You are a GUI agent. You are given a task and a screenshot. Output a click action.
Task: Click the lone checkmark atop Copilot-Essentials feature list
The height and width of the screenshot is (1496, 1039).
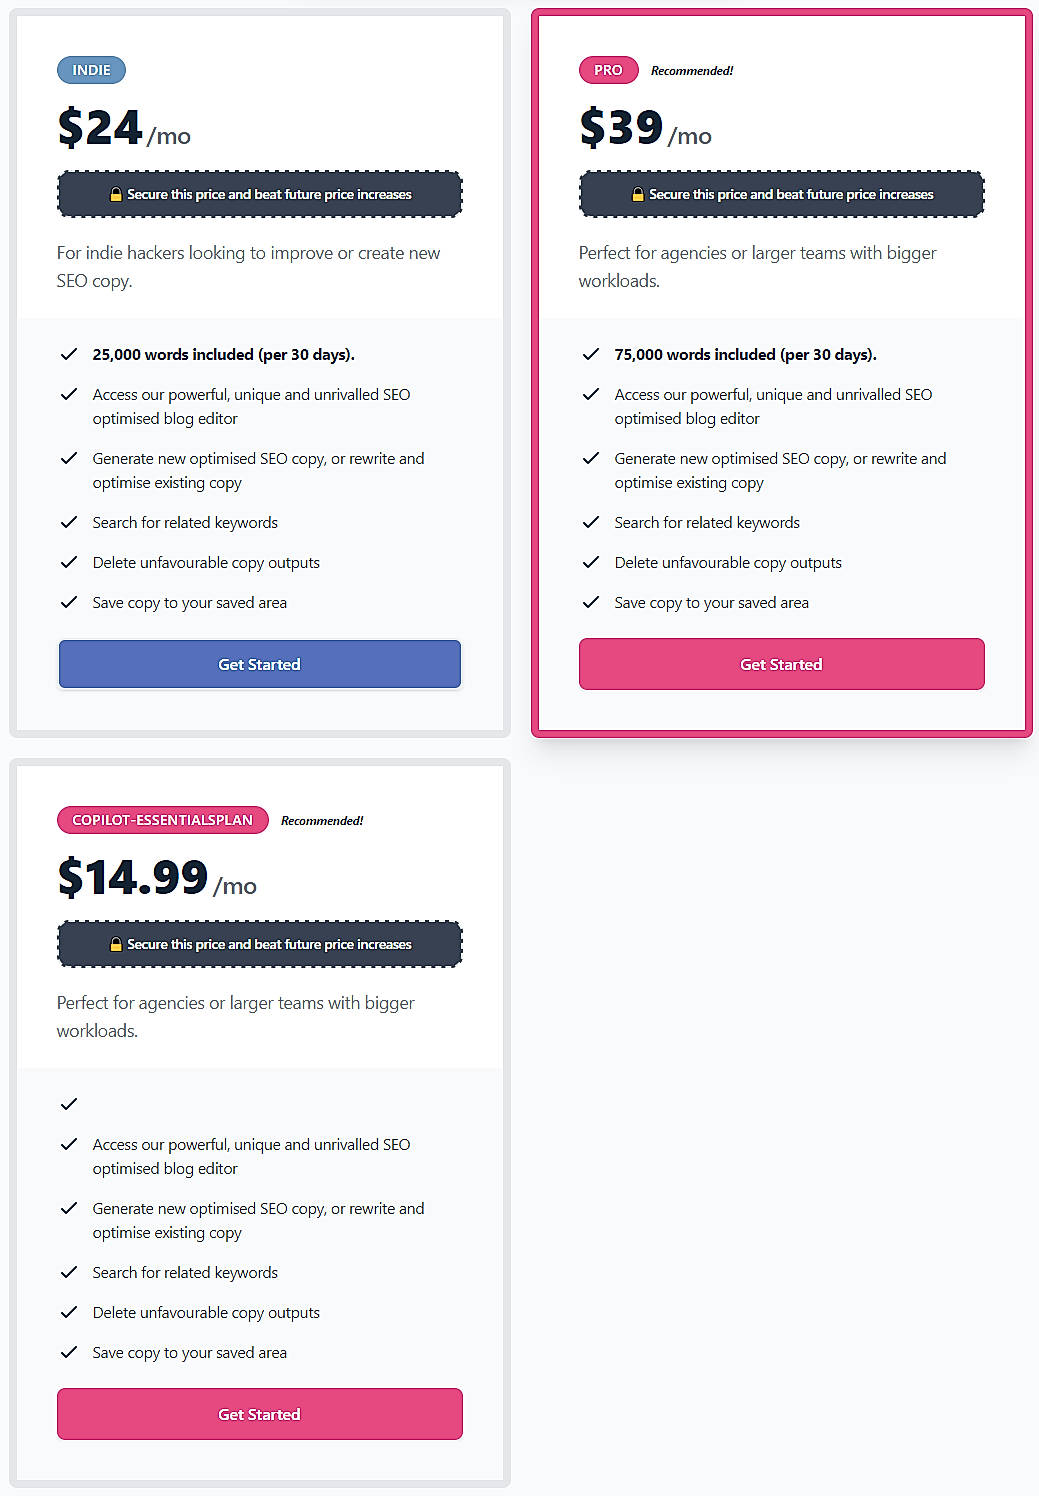69,1104
